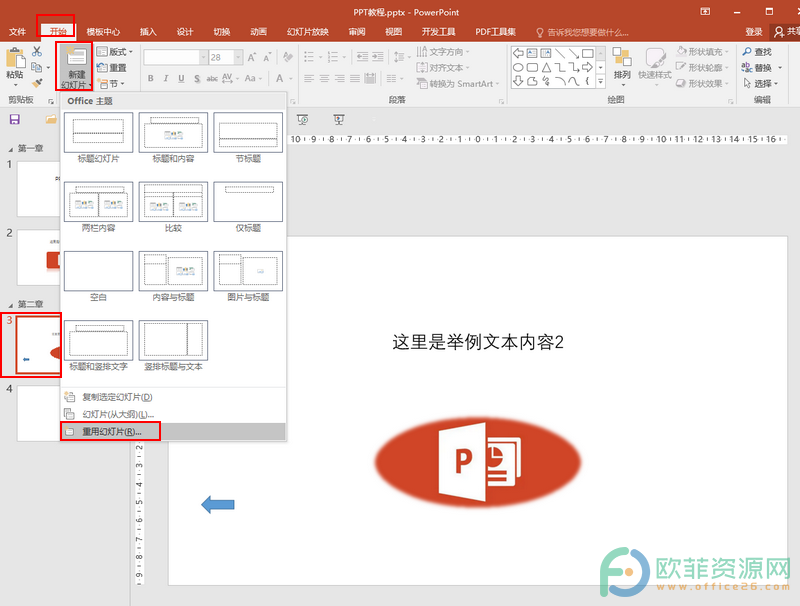Select the horizontal text box shape
The width and height of the screenshot is (800, 606).
tap(532, 53)
